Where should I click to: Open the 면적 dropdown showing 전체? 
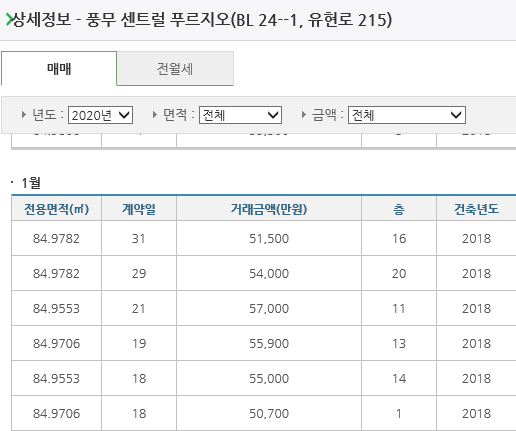[x=240, y=115]
